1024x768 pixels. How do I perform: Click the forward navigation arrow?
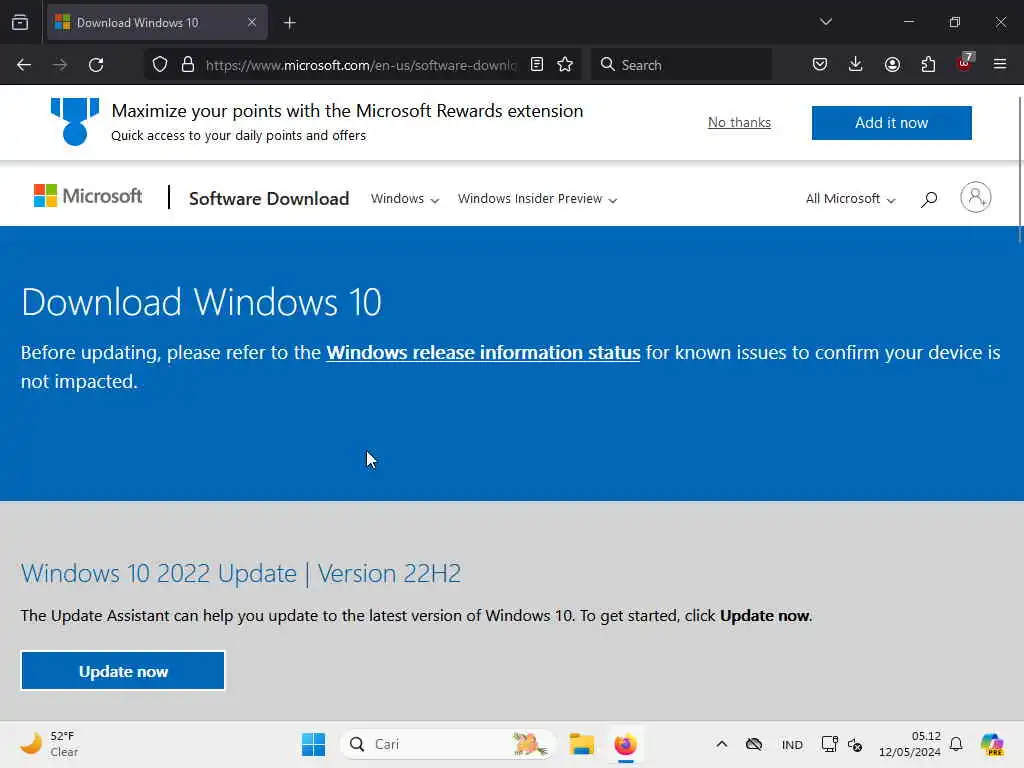point(60,65)
